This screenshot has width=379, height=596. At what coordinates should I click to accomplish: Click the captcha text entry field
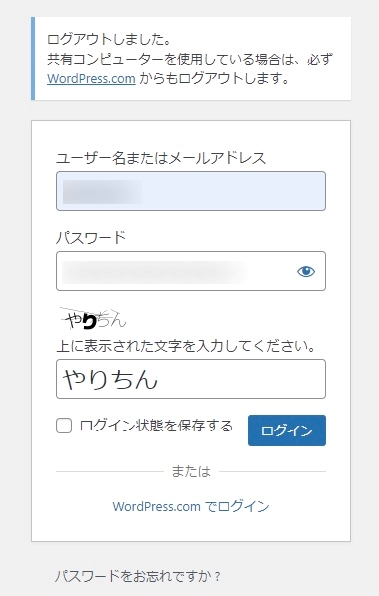(x=191, y=379)
